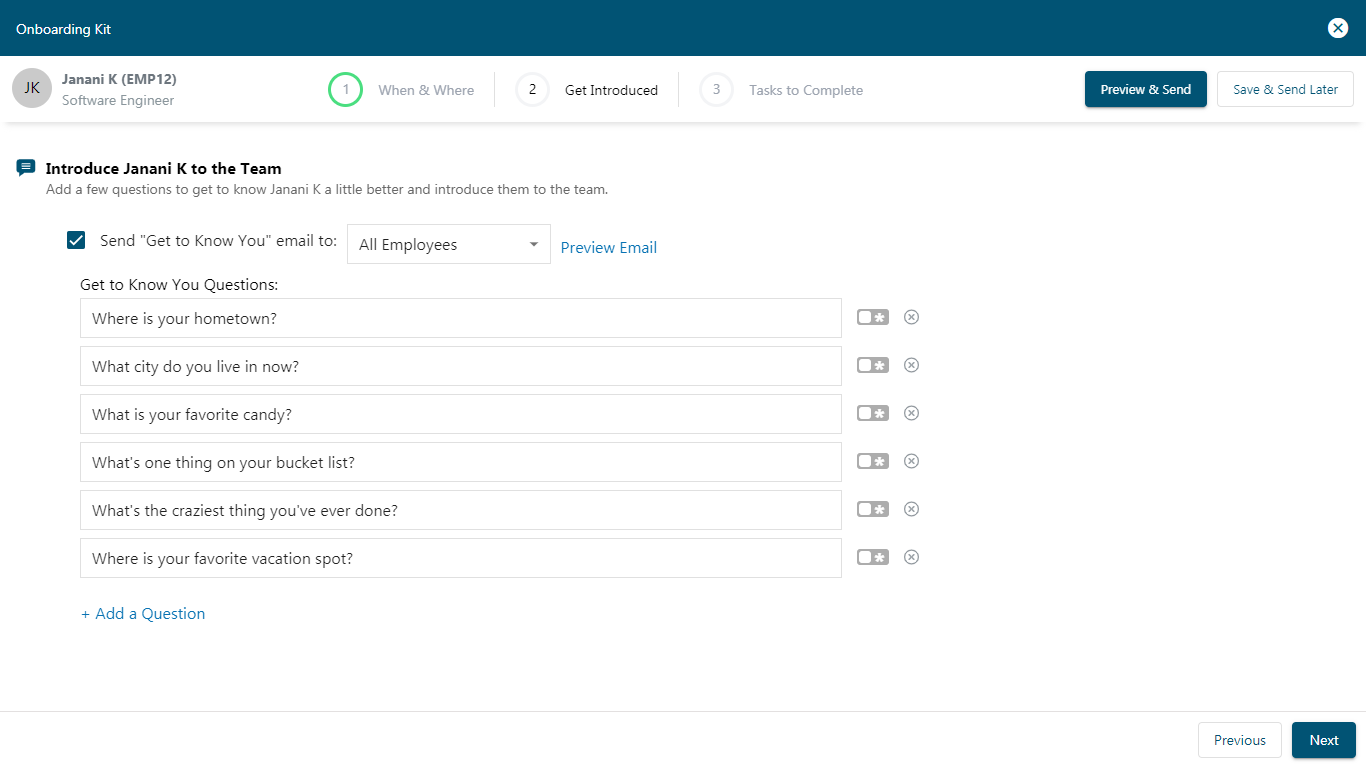Toggle required on the craziest thing question
Image resolution: width=1366 pixels, height=768 pixels.
click(x=872, y=509)
